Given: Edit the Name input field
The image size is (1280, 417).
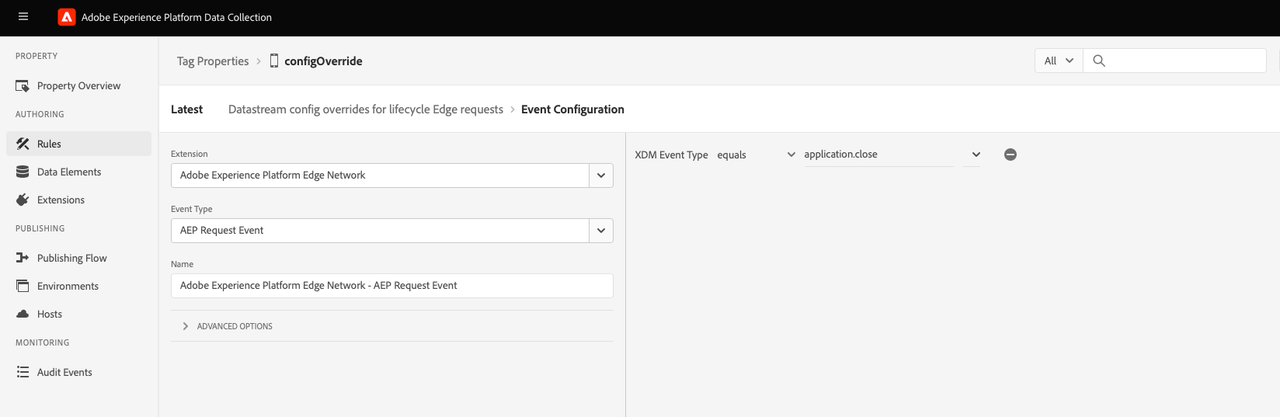Looking at the screenshot, I should [x=392, y=285].
